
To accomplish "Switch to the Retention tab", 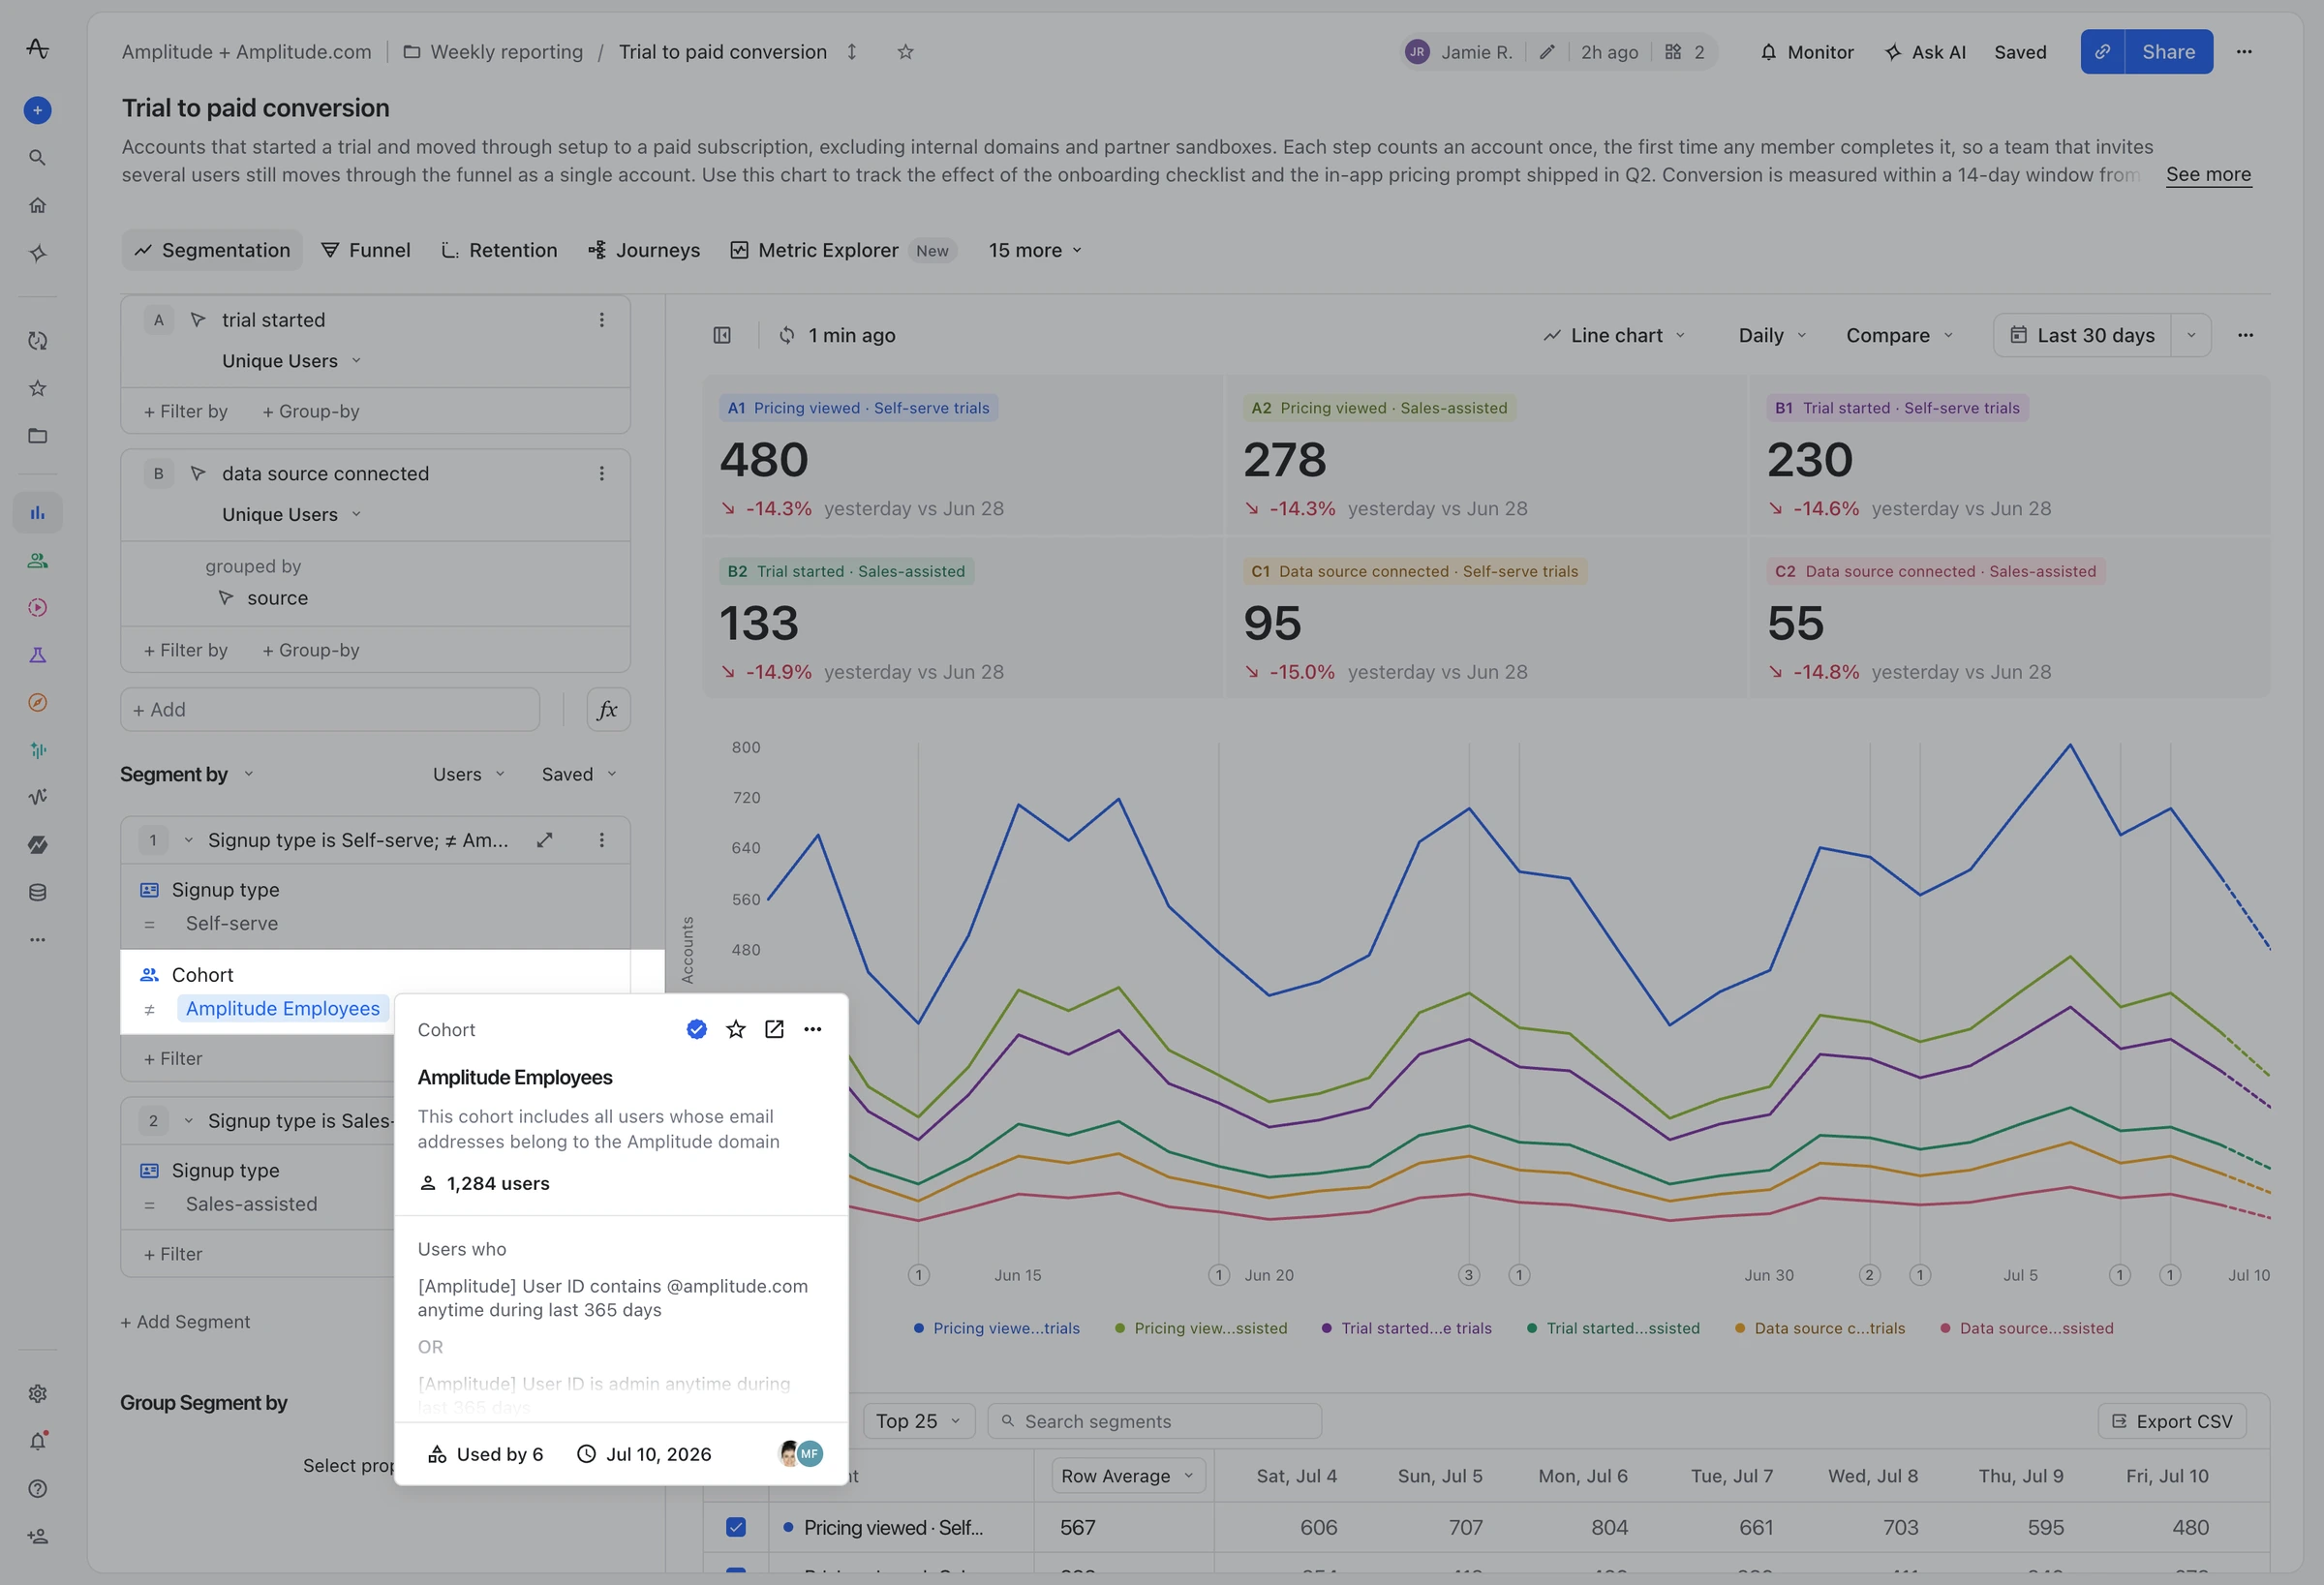I will (x=499, y=250).
